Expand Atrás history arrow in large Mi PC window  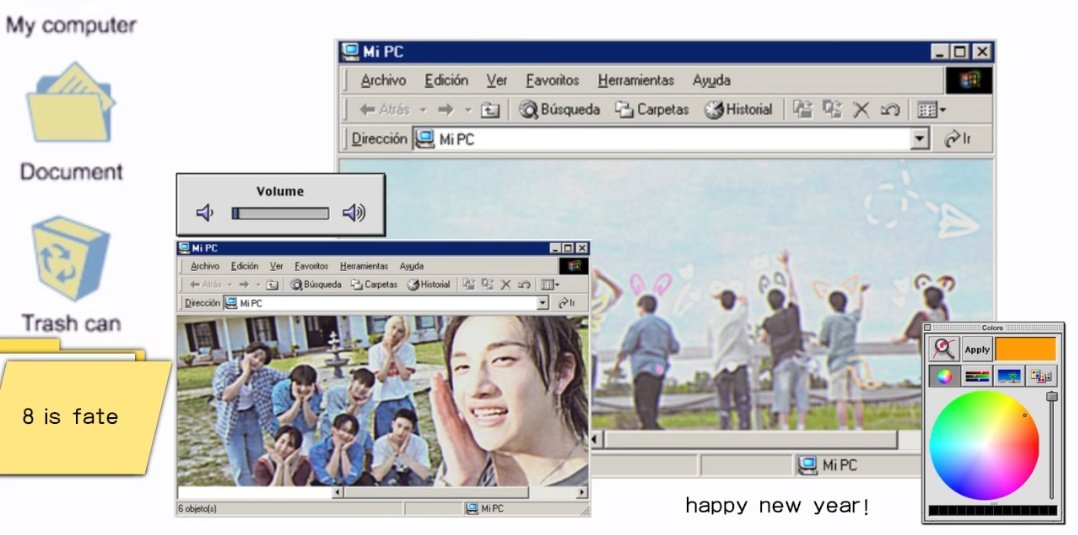coord(424,110)
